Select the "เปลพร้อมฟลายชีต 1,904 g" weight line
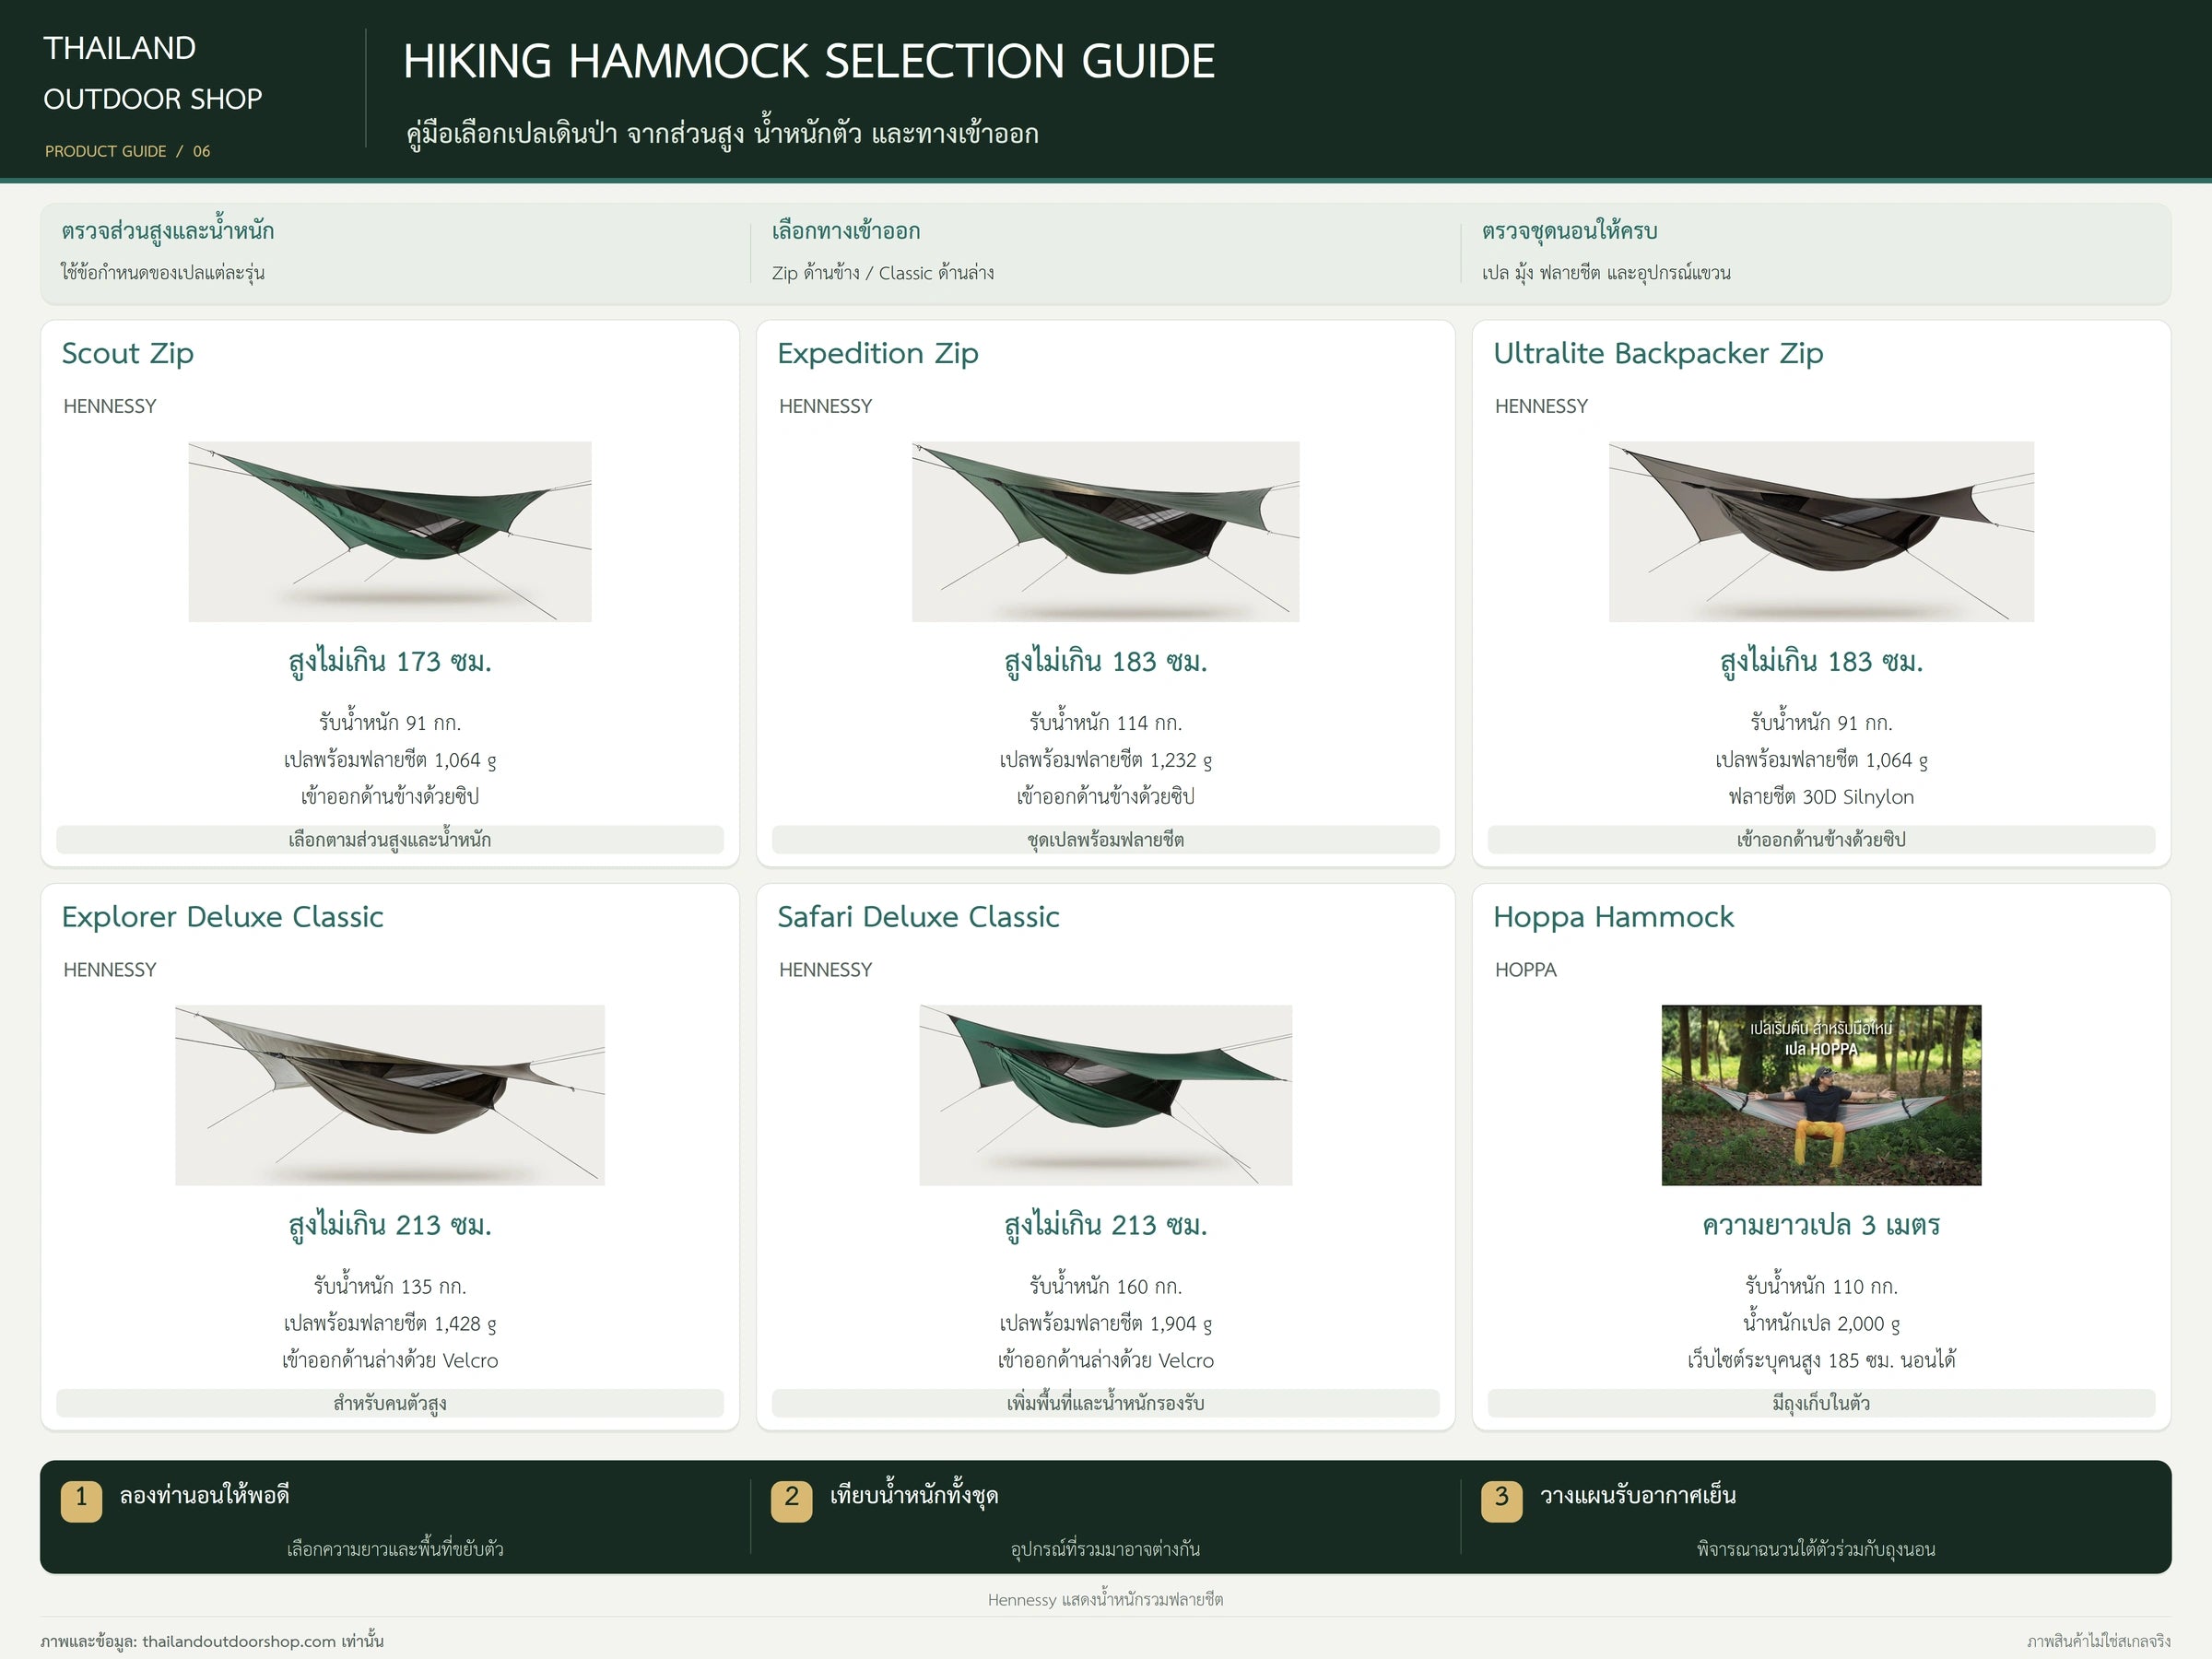This screenshot has height=1659, width=2212. (x=1106, y=1323)
